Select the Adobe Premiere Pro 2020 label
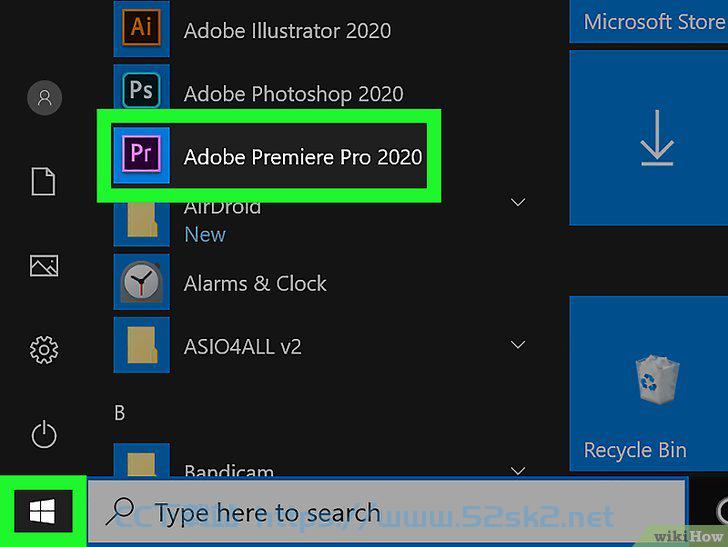The height and width of the screenshot is (547, 728). pos(303,157)
